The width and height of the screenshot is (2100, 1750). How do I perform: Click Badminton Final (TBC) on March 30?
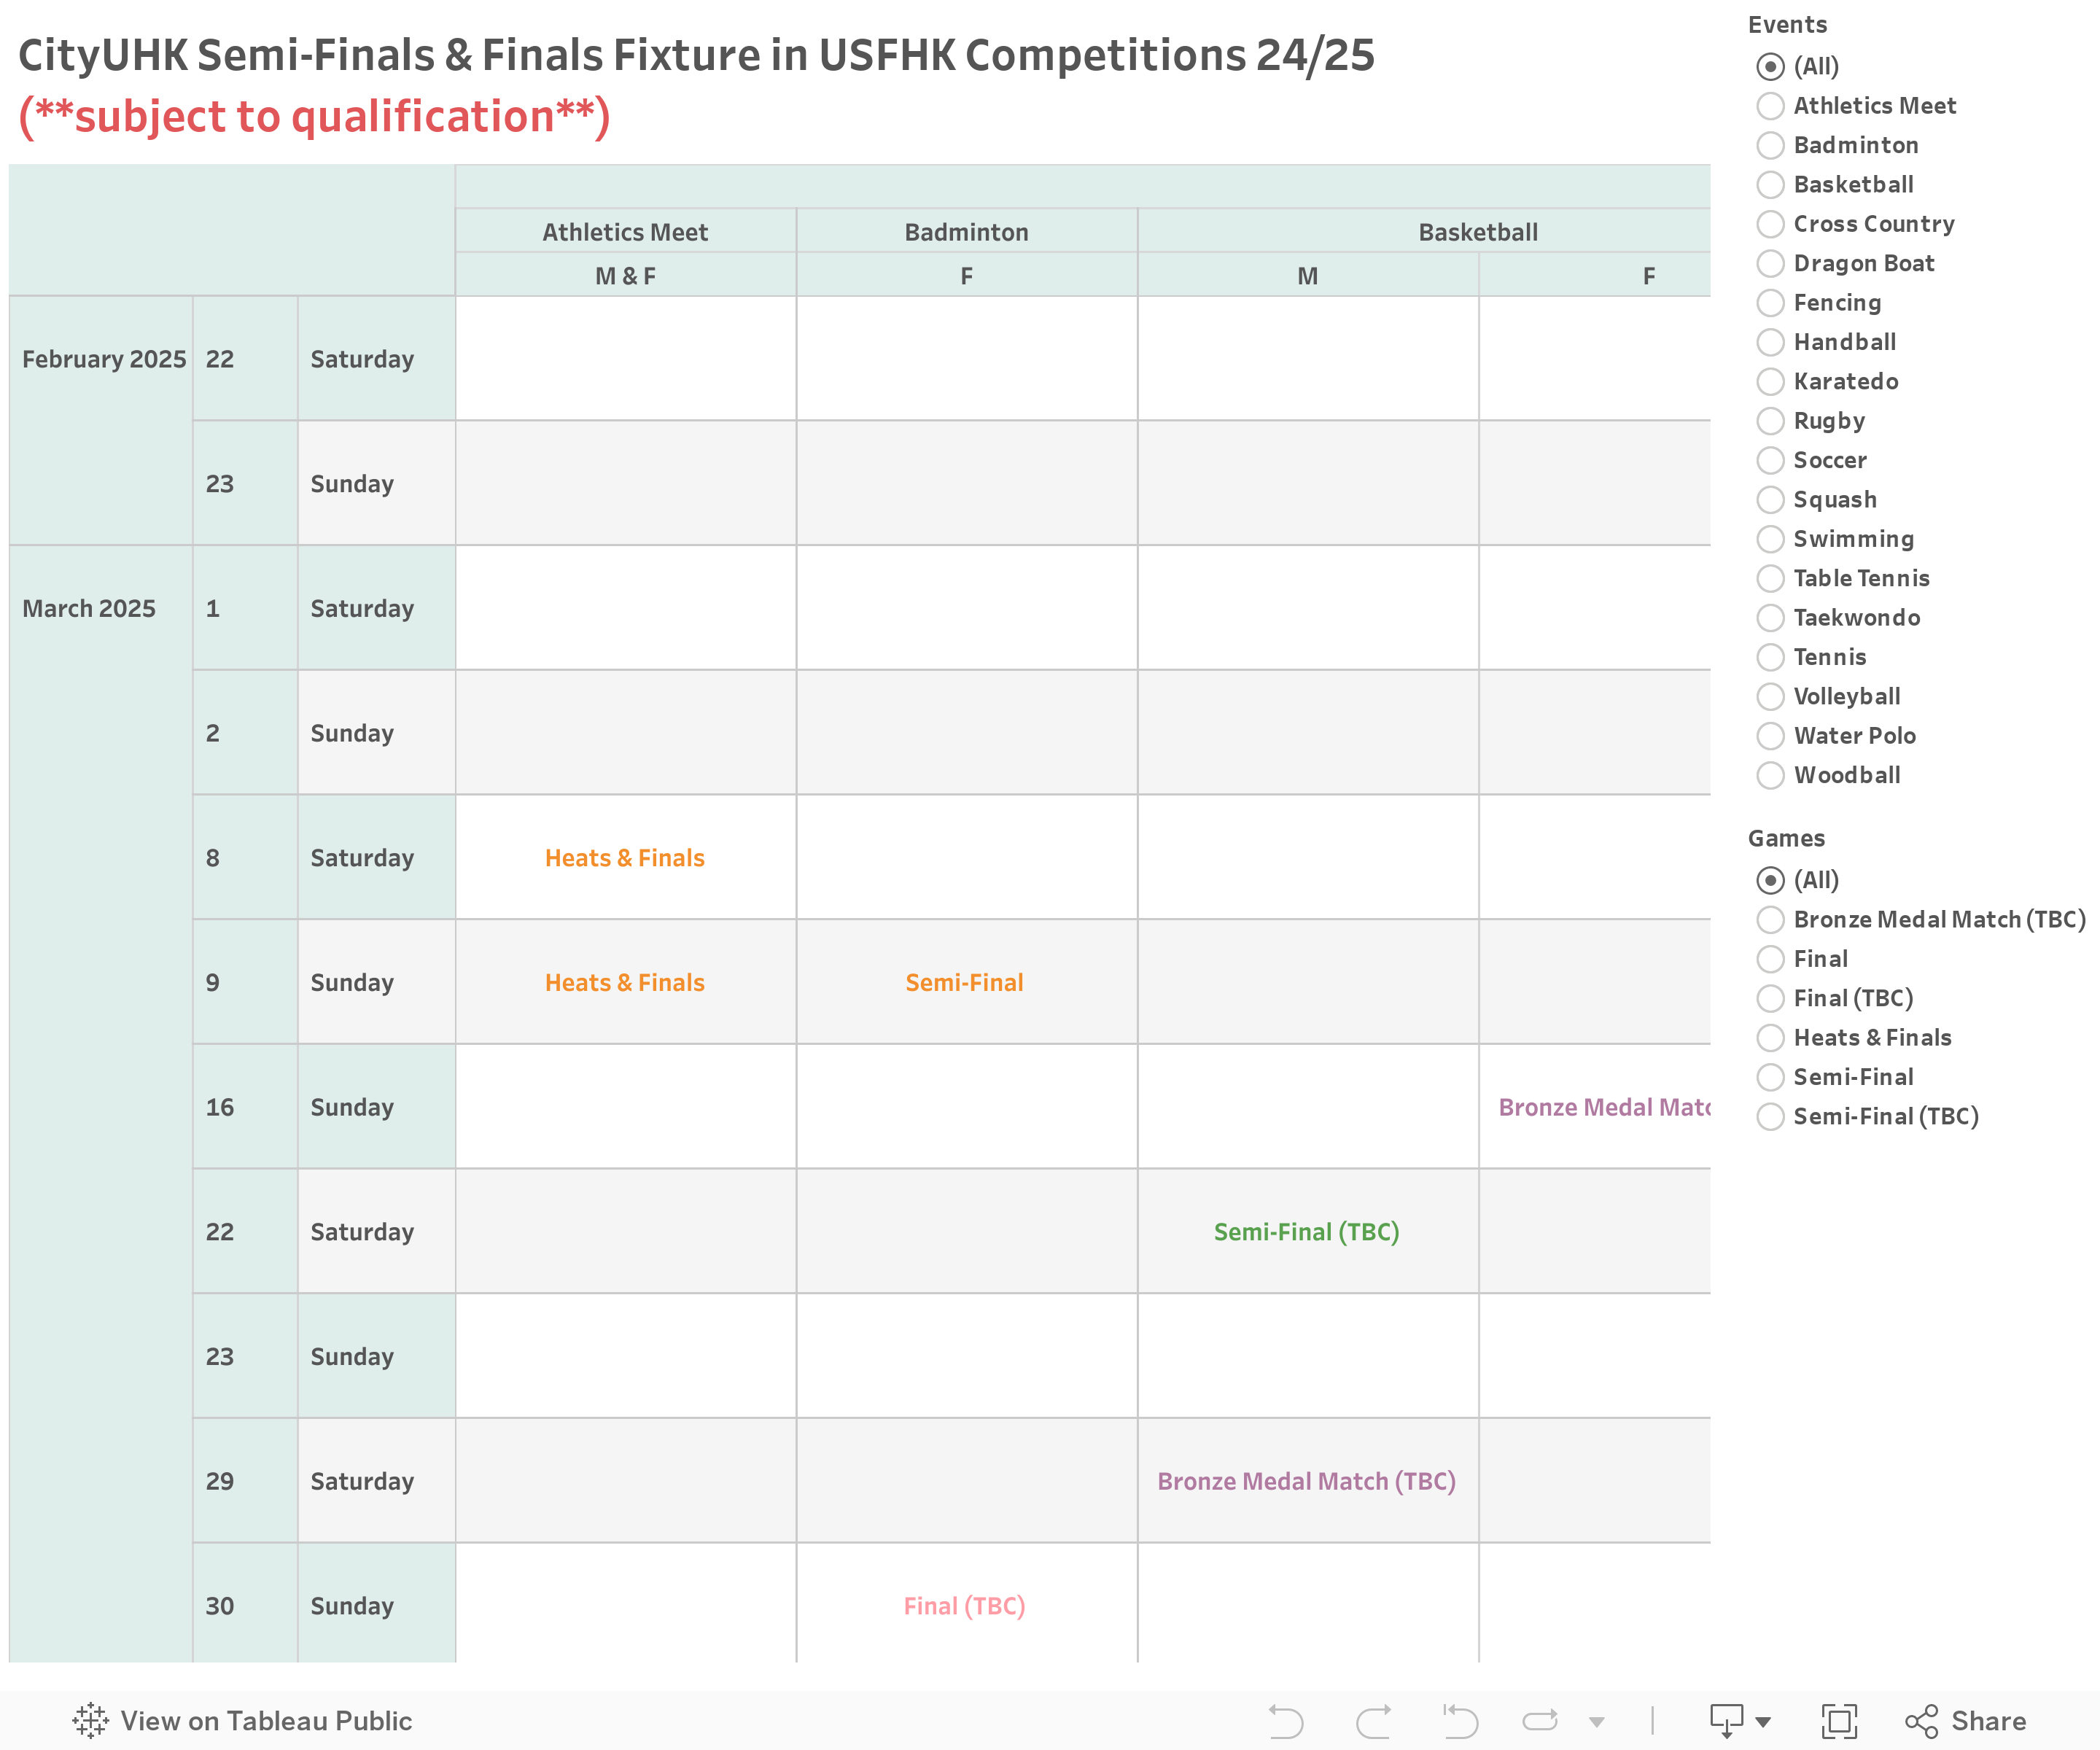point(965,1606)
